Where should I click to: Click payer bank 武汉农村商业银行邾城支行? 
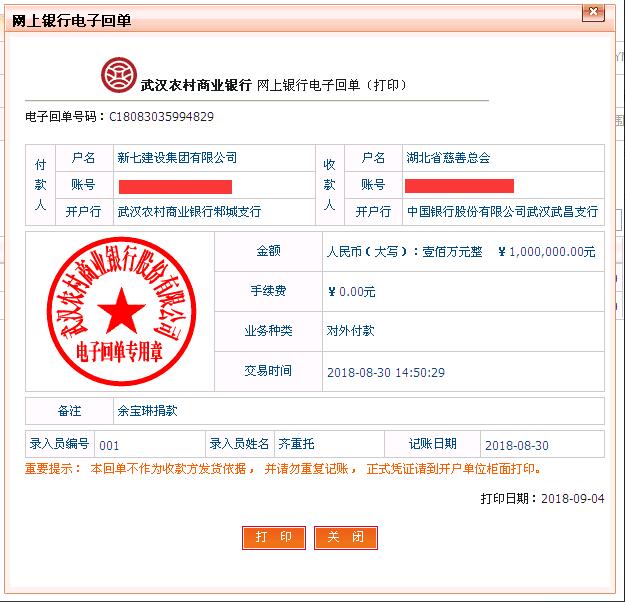[189, 211]
